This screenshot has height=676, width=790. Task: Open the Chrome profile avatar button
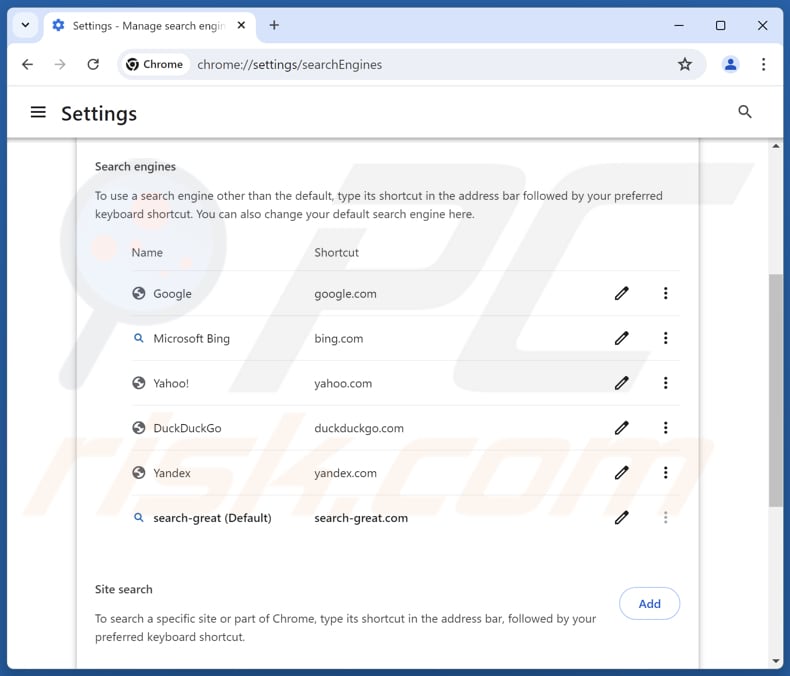click(x=731, y=64)
